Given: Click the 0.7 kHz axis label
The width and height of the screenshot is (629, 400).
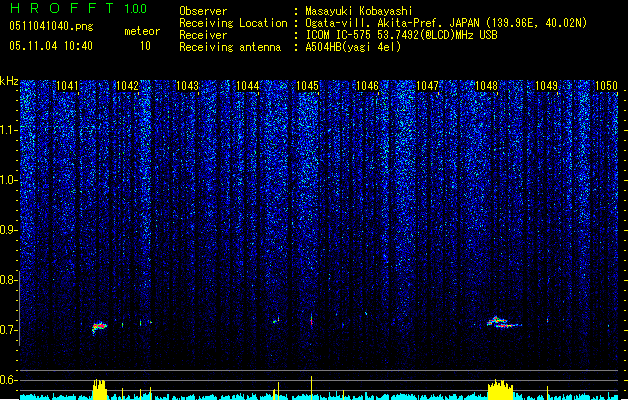Looking at the screenshot, I should click(8, 330).
